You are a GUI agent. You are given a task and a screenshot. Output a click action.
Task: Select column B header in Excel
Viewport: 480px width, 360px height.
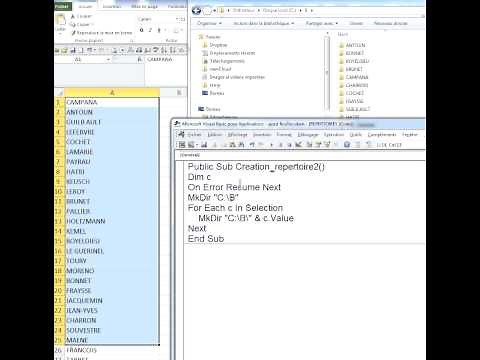point(179,92)
